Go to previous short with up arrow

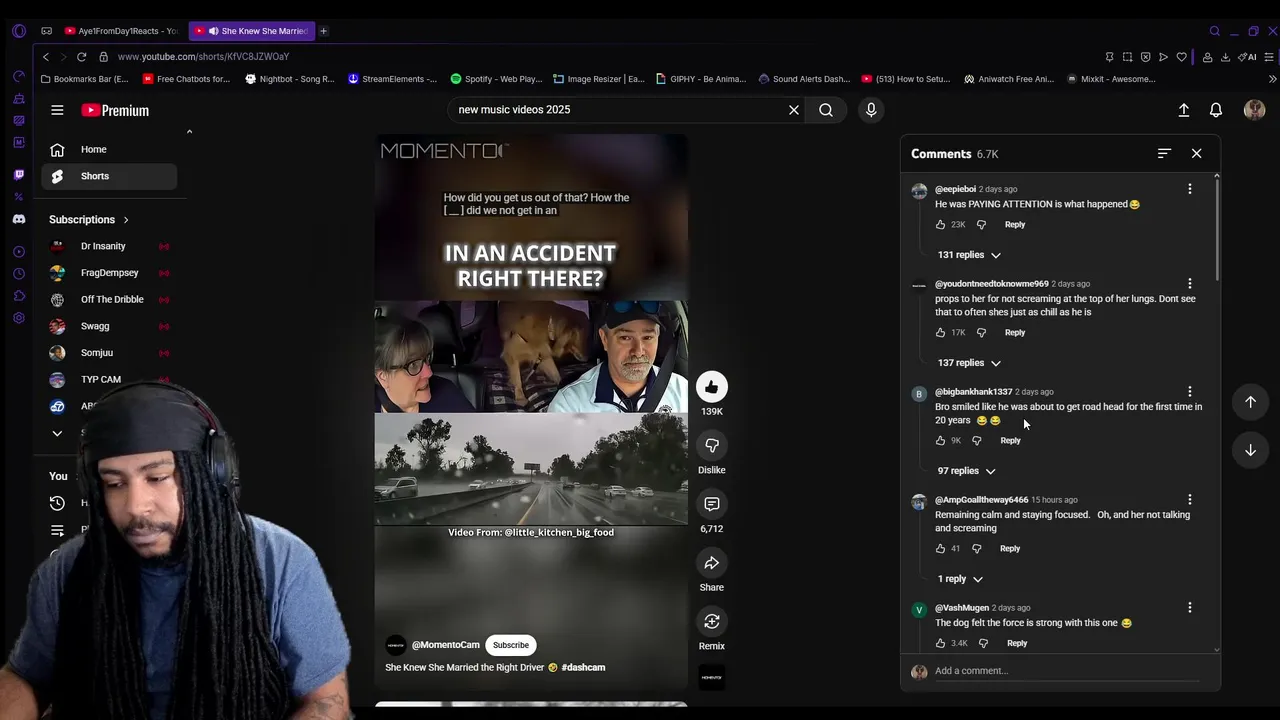(x=1250, y=402)
